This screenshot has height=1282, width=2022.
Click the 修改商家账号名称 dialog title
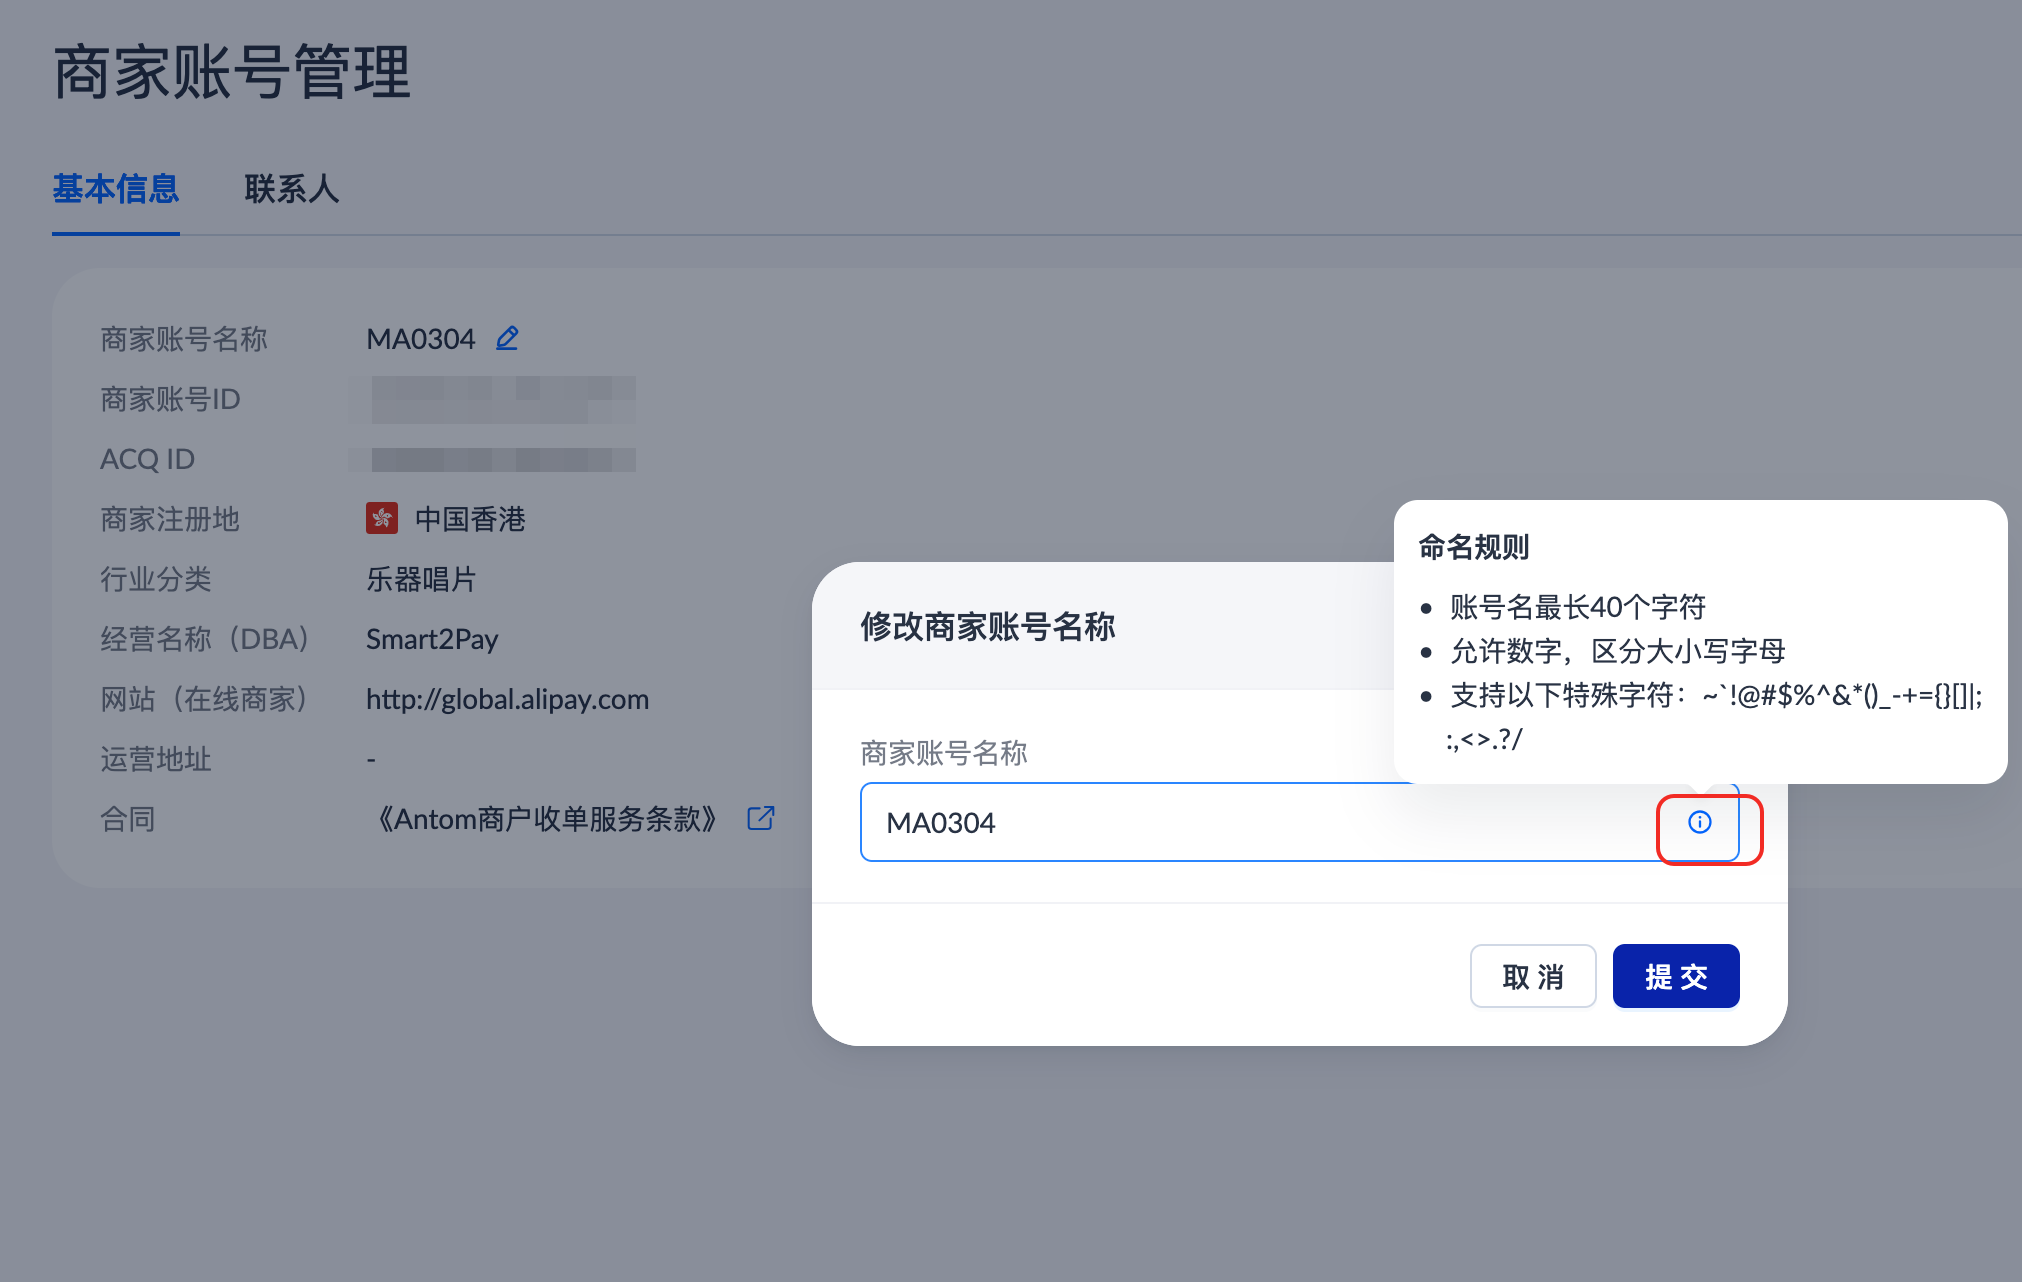[987, 627]
